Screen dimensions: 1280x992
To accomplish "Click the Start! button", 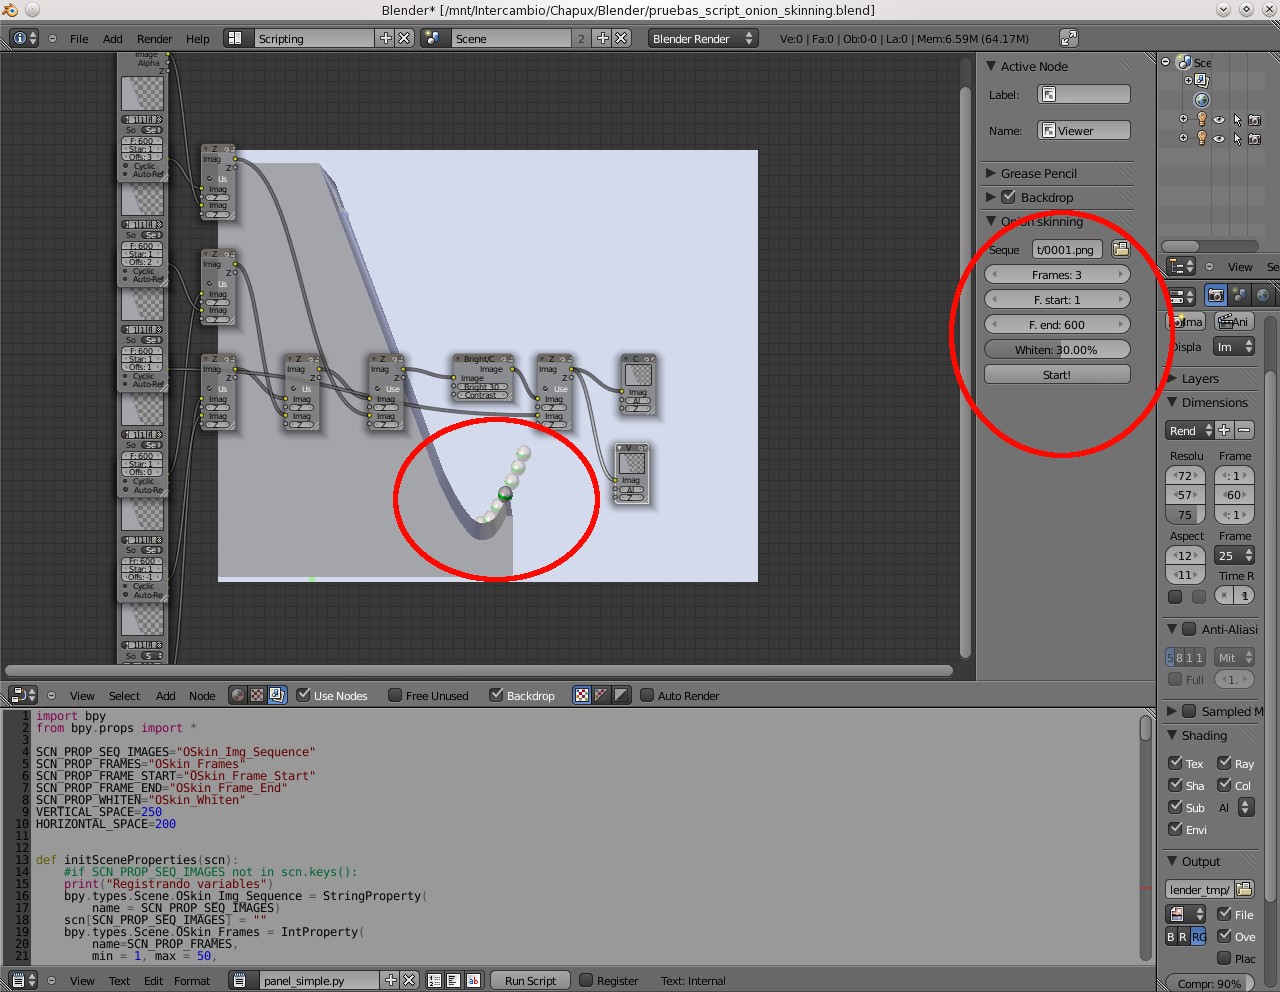I will tap(1057, 374).
